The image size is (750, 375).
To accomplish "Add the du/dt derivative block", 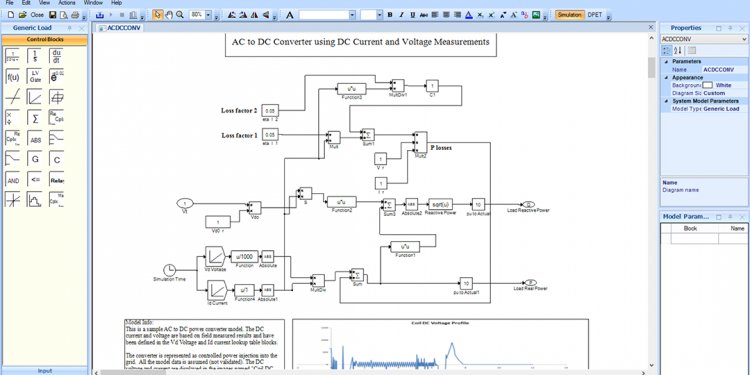I will point(56,56).
